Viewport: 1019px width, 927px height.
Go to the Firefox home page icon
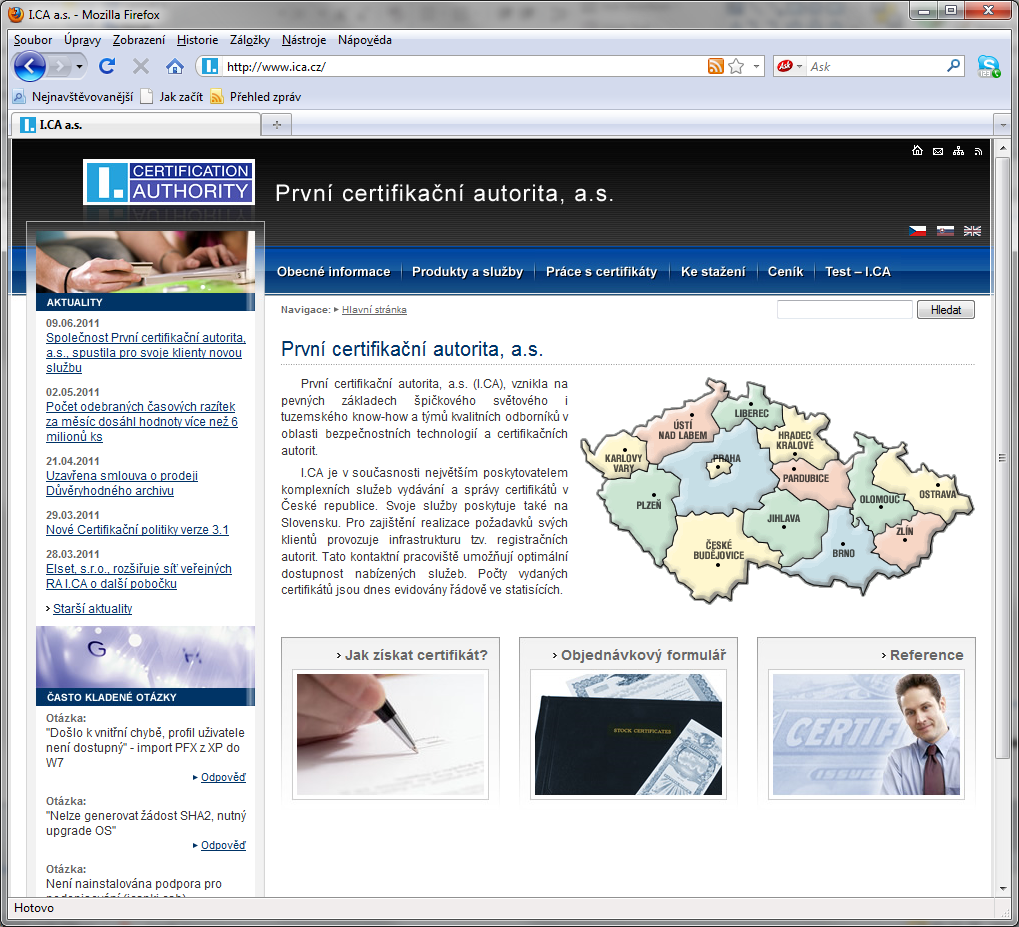pos(174,66)
